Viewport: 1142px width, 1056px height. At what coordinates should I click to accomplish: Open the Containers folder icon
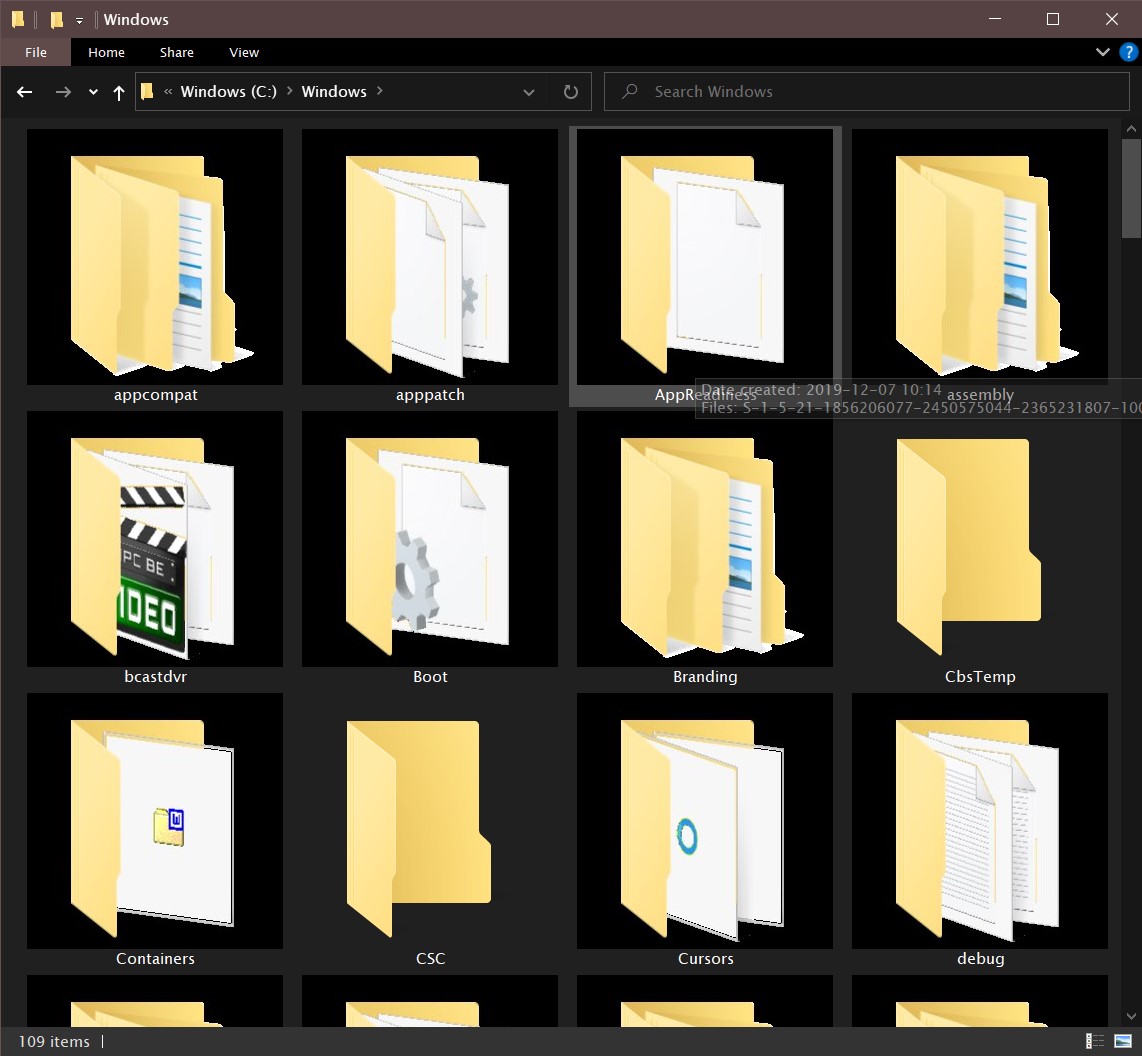tap(155, 821)
